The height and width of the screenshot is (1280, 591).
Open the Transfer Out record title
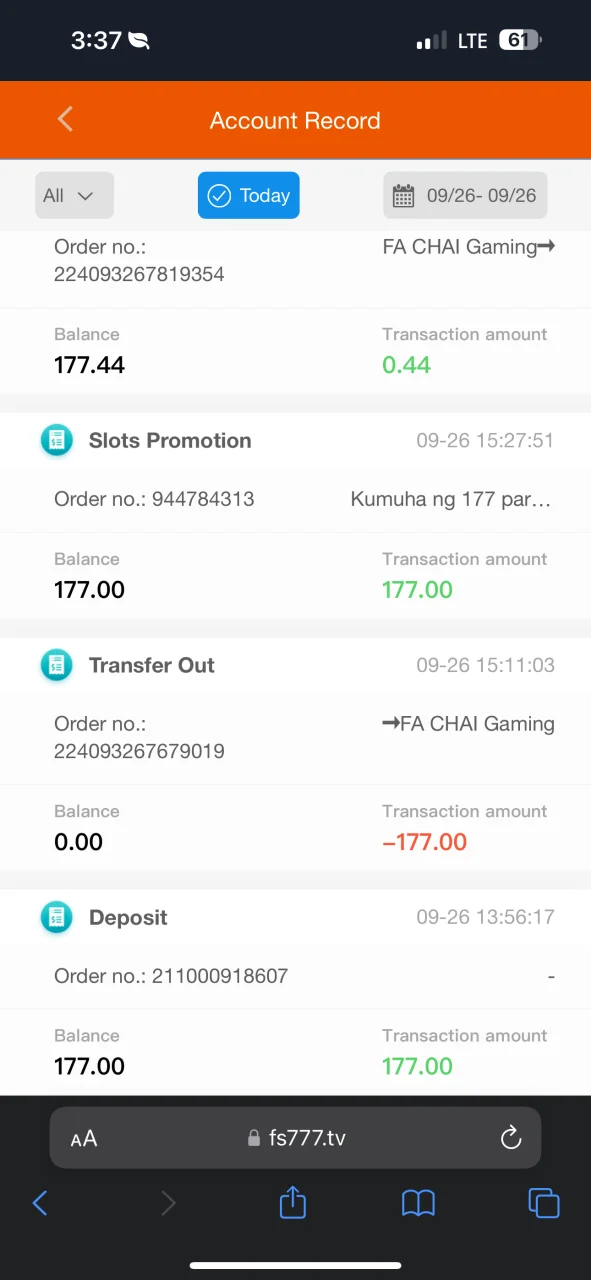(151, 665)
